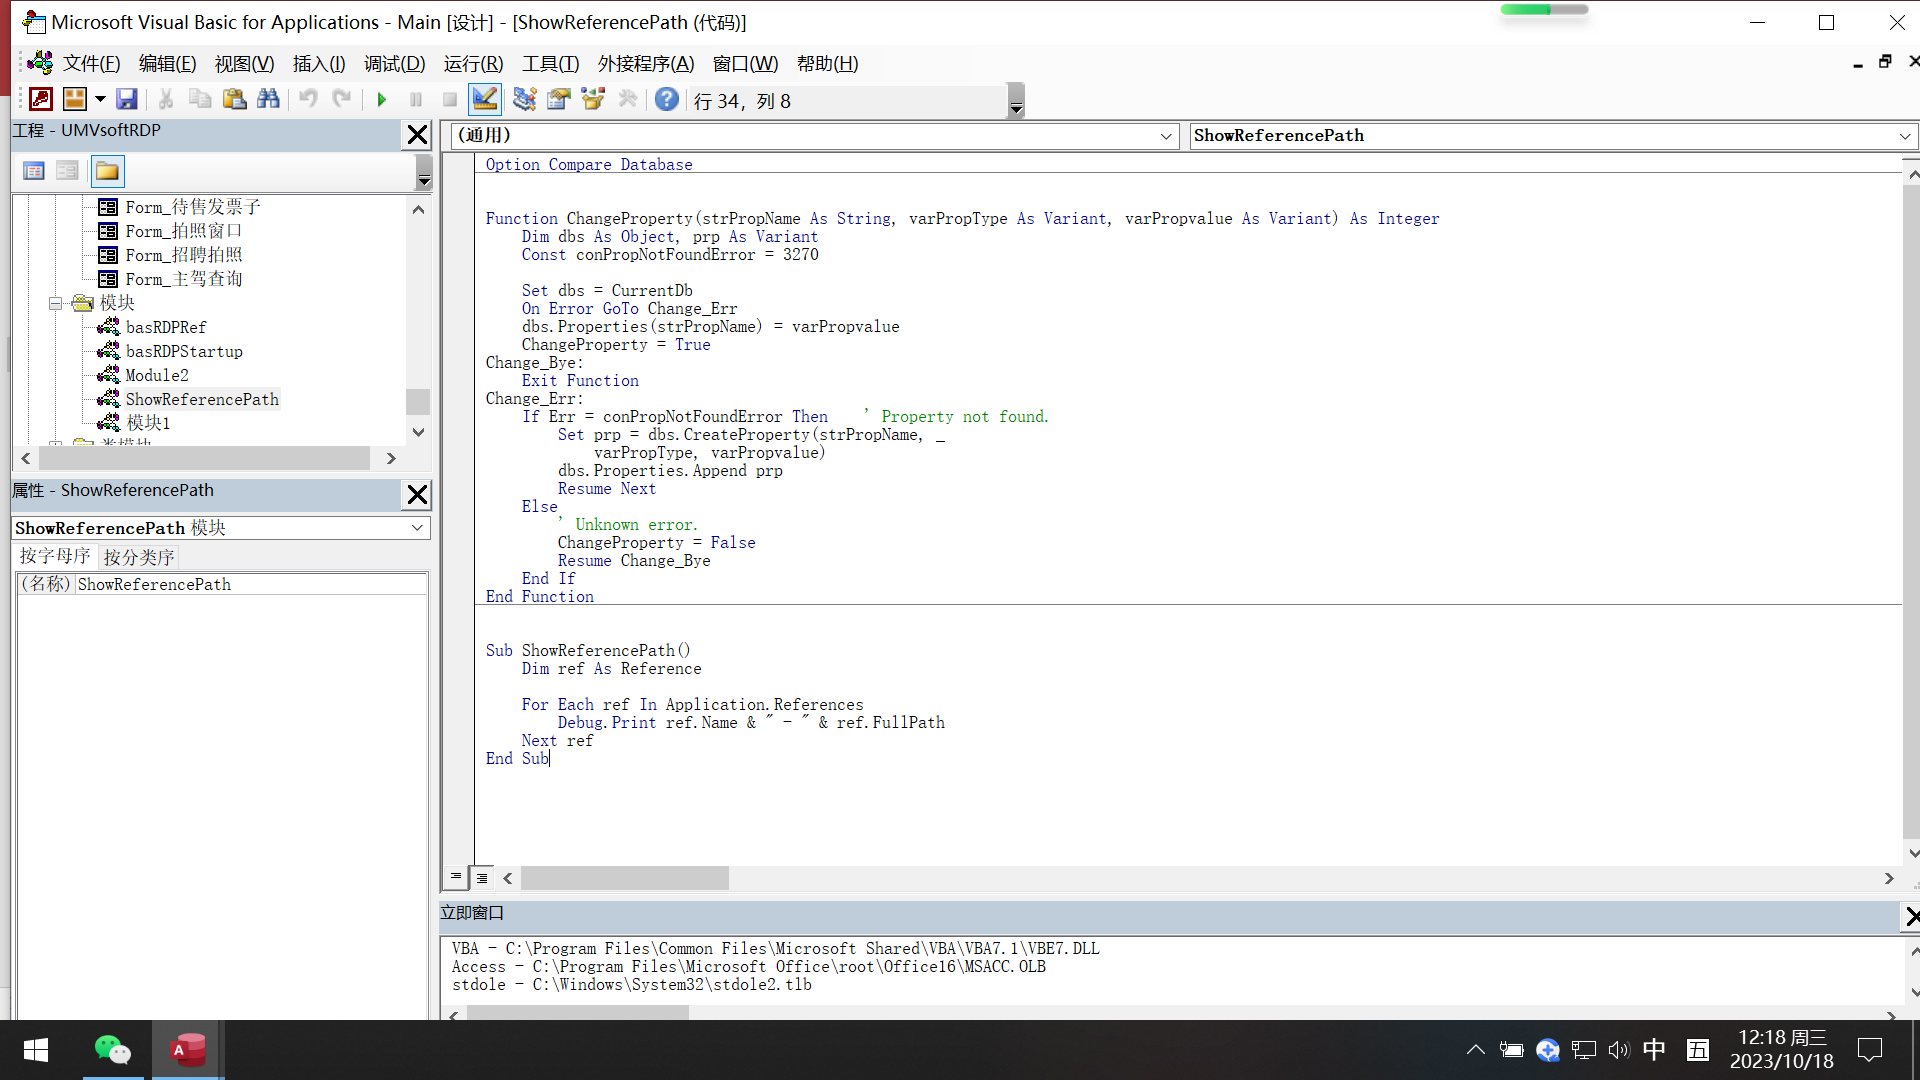Expand toolbar options overflow arrow

tap(1016, 100)
